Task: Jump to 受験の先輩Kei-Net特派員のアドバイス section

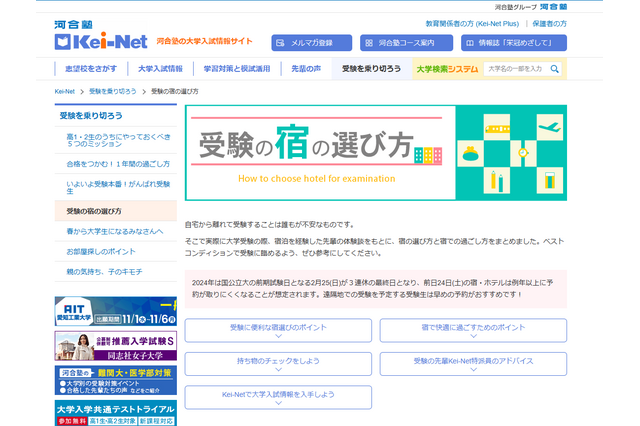Action: click(x=473, y=364)
